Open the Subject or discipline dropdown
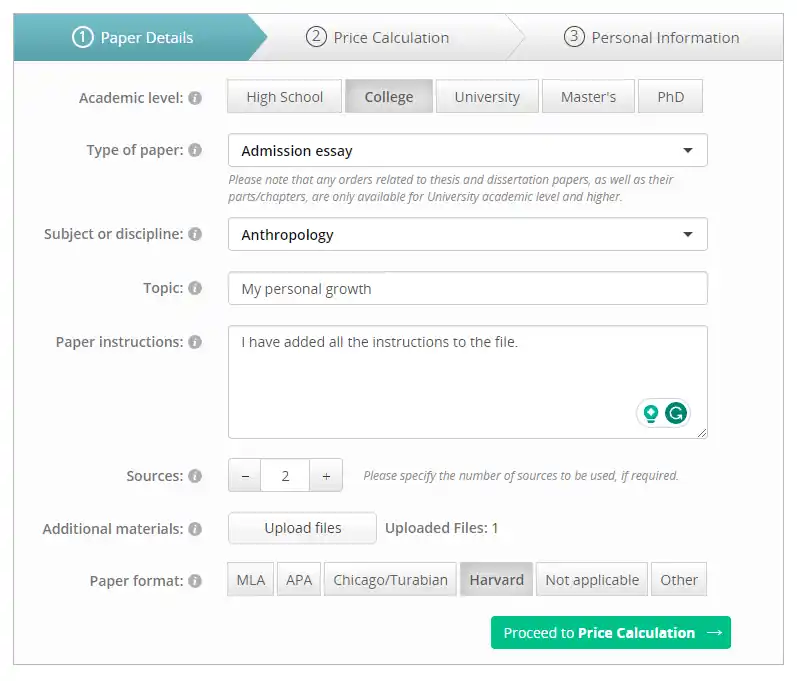Viewport: 797px width, 681px height. coord(468,234)
